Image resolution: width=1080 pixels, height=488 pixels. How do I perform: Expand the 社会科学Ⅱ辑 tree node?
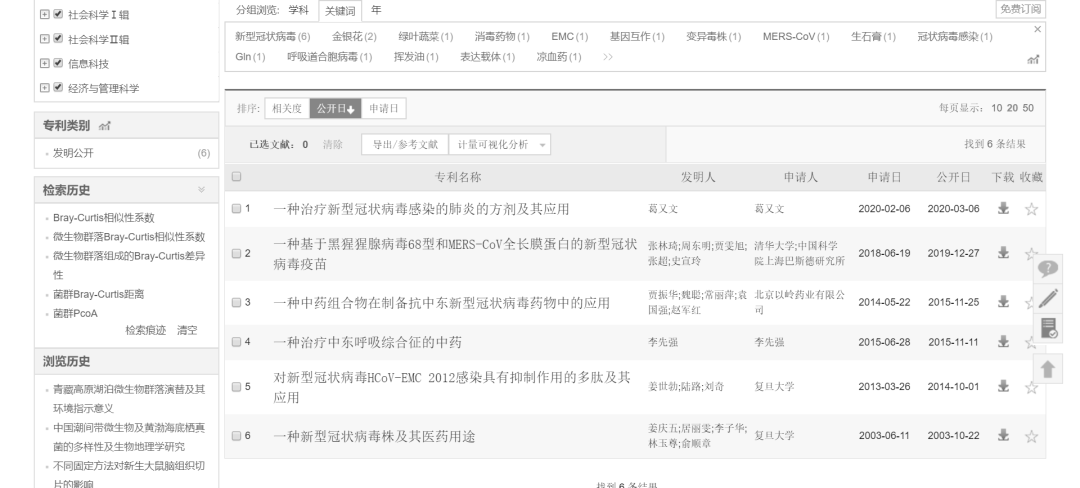(x=45, y=39)
